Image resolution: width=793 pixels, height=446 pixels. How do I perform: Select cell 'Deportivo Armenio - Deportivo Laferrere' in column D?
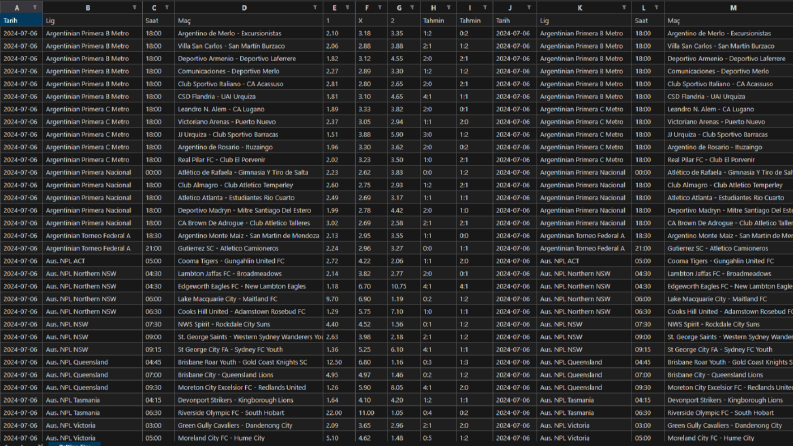249,59
